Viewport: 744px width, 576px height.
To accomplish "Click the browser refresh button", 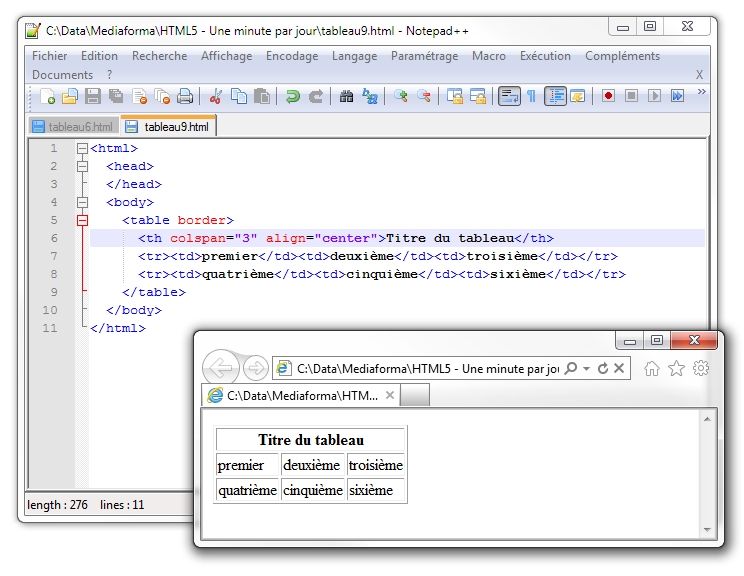I will (x=603, y=368).
